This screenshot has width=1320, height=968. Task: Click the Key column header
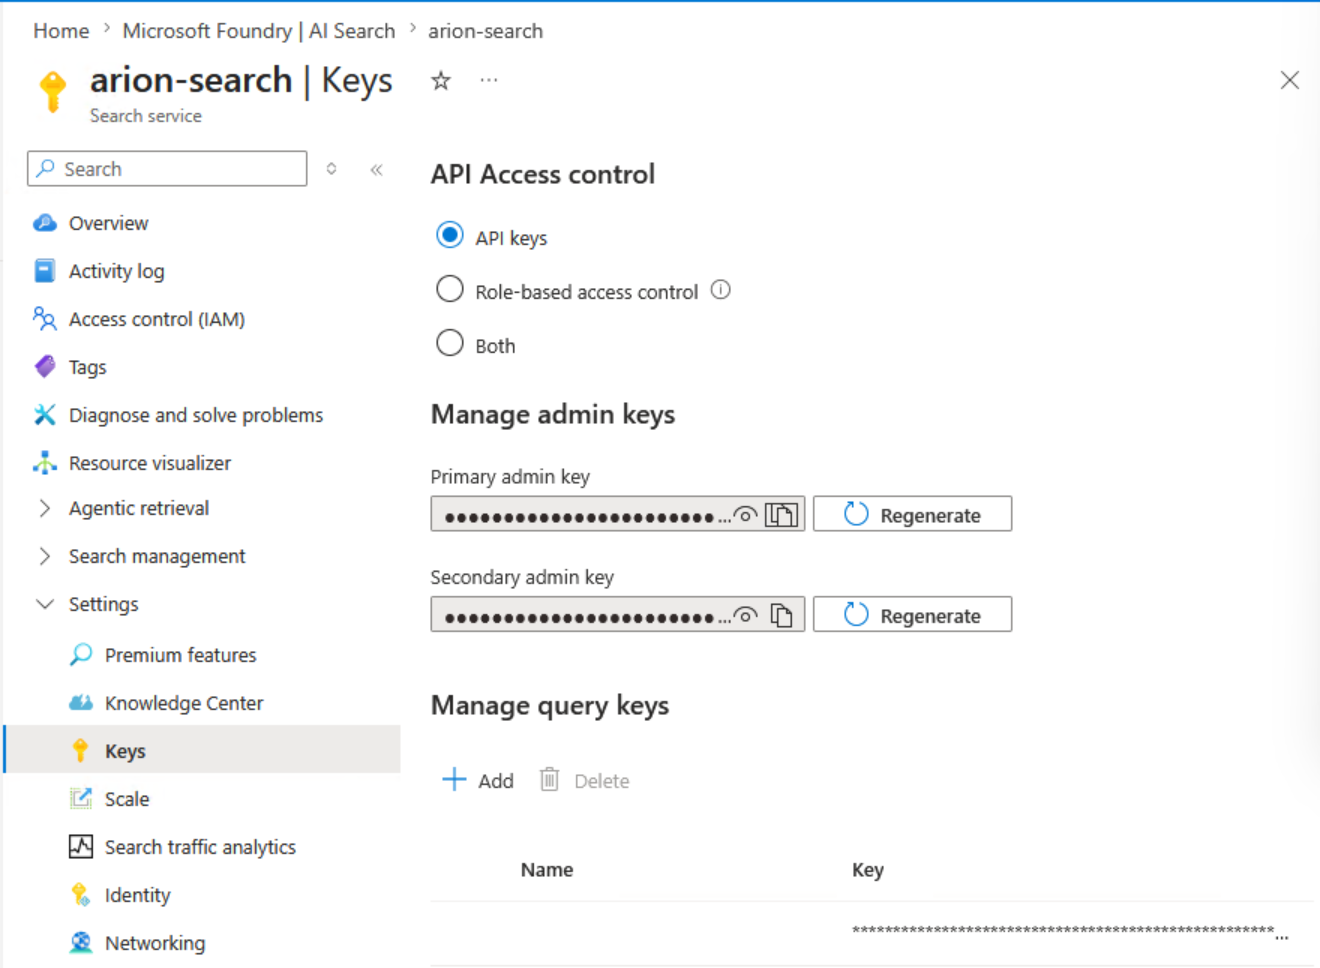[x=868, y=870]
